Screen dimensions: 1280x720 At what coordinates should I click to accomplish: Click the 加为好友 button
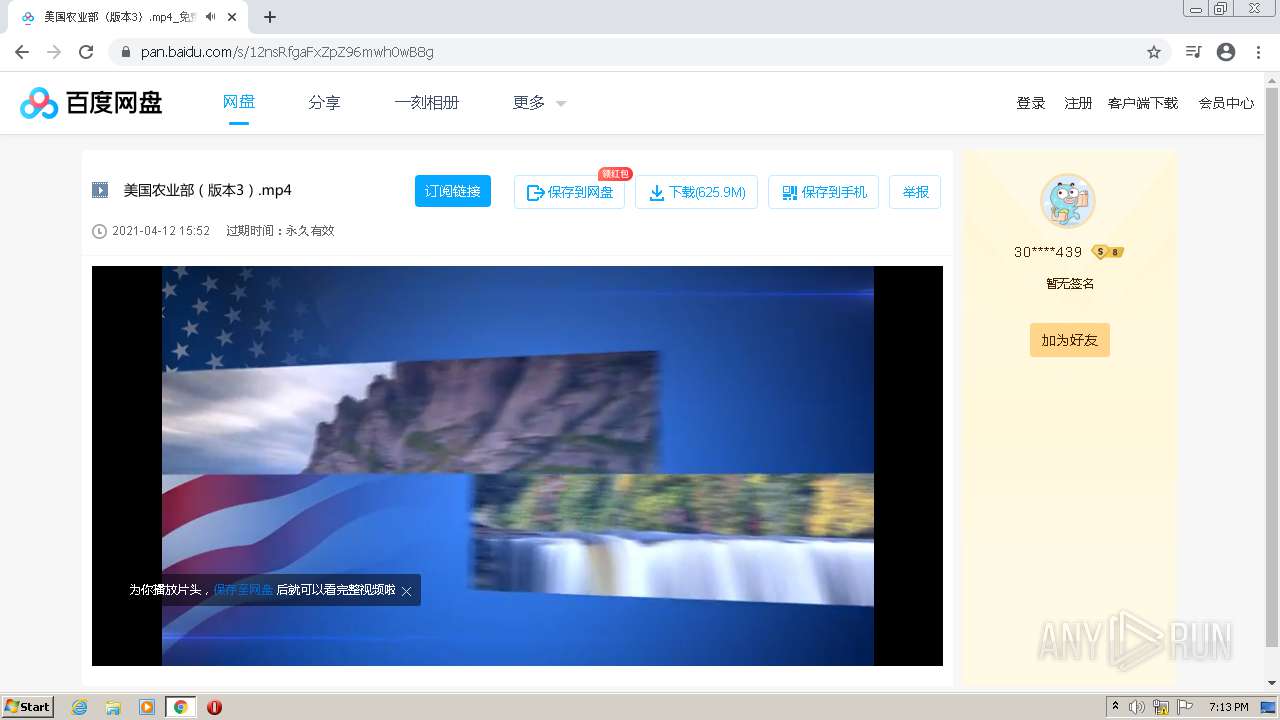coord(1070,340)
